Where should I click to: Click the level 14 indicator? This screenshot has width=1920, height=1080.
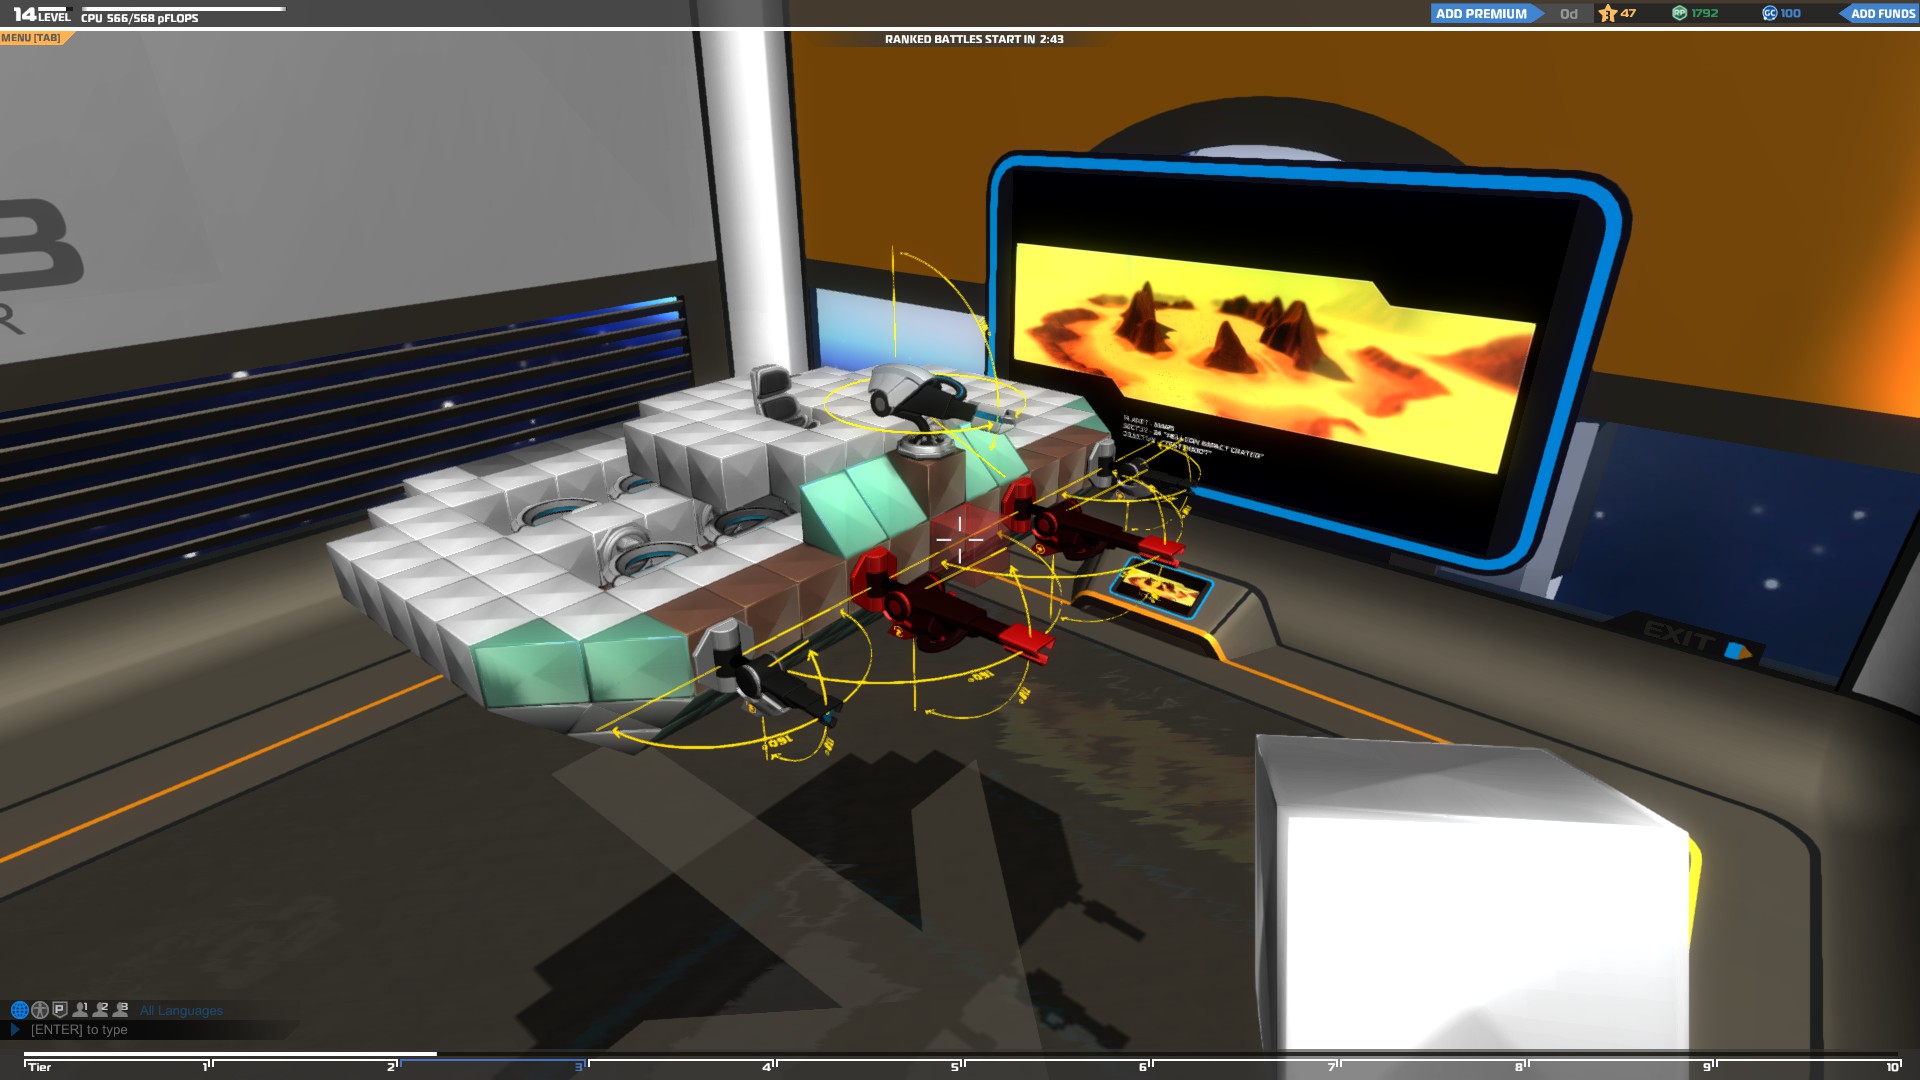[42, 14]
